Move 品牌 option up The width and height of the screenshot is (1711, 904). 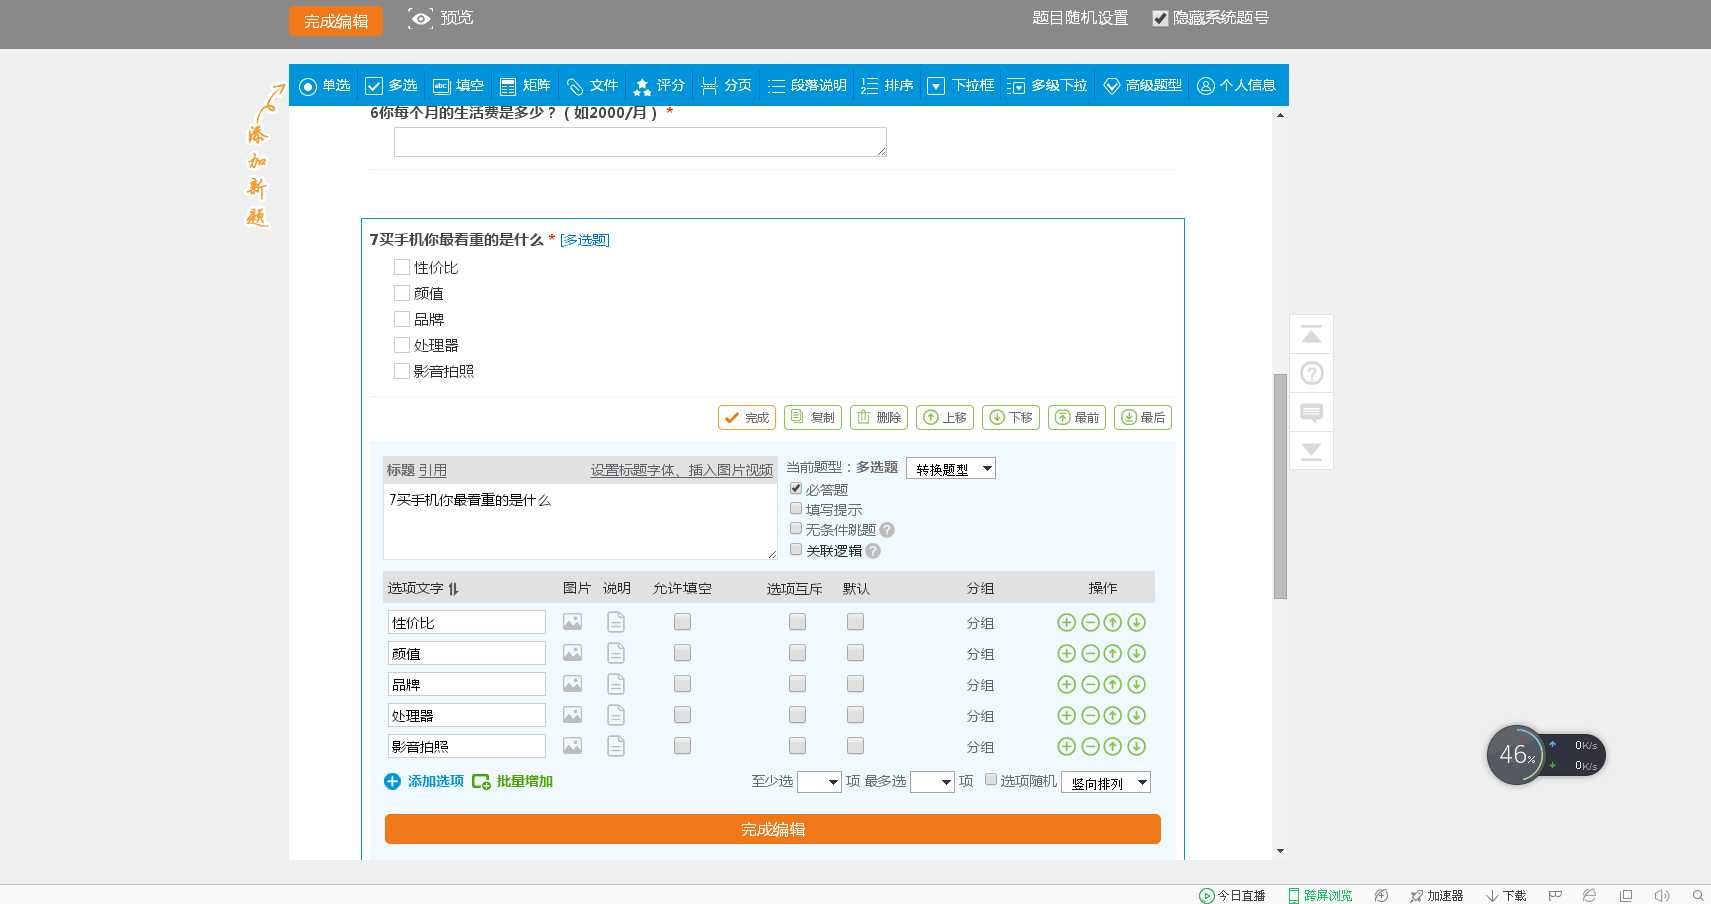coord(1113,684)
